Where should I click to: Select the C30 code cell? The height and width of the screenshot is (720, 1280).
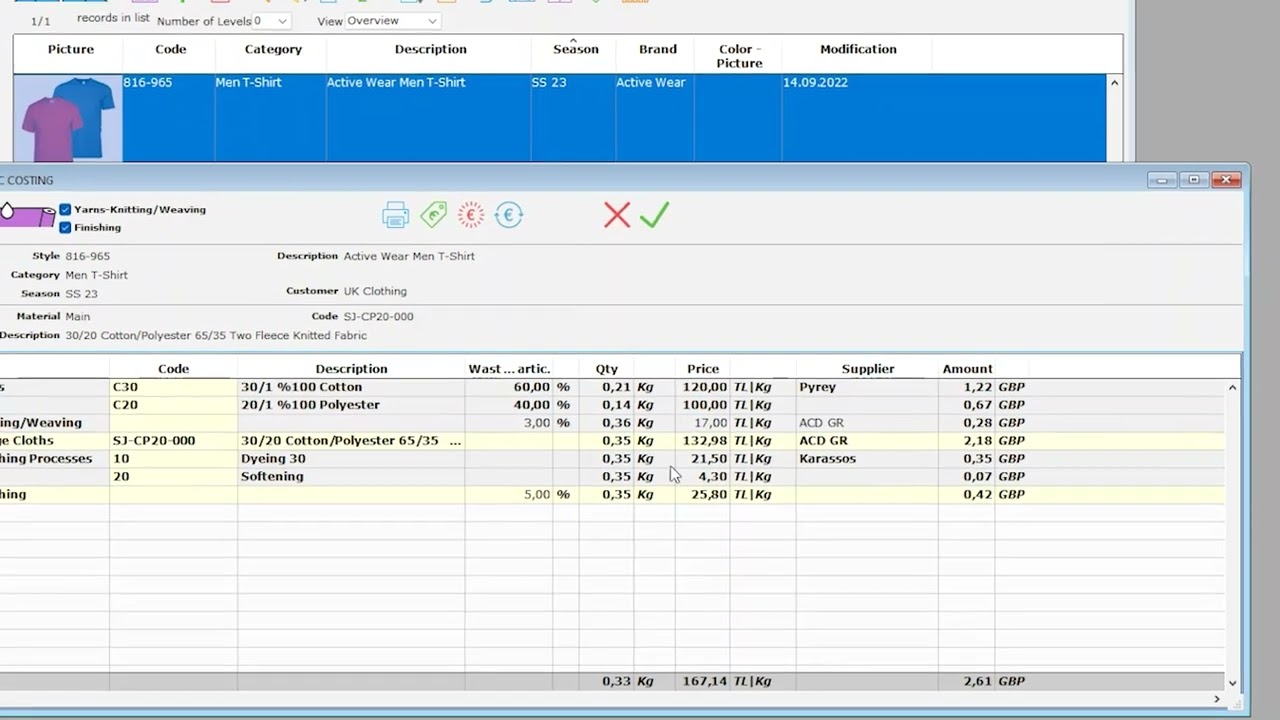pyautogui.click(x=173, y=387)
